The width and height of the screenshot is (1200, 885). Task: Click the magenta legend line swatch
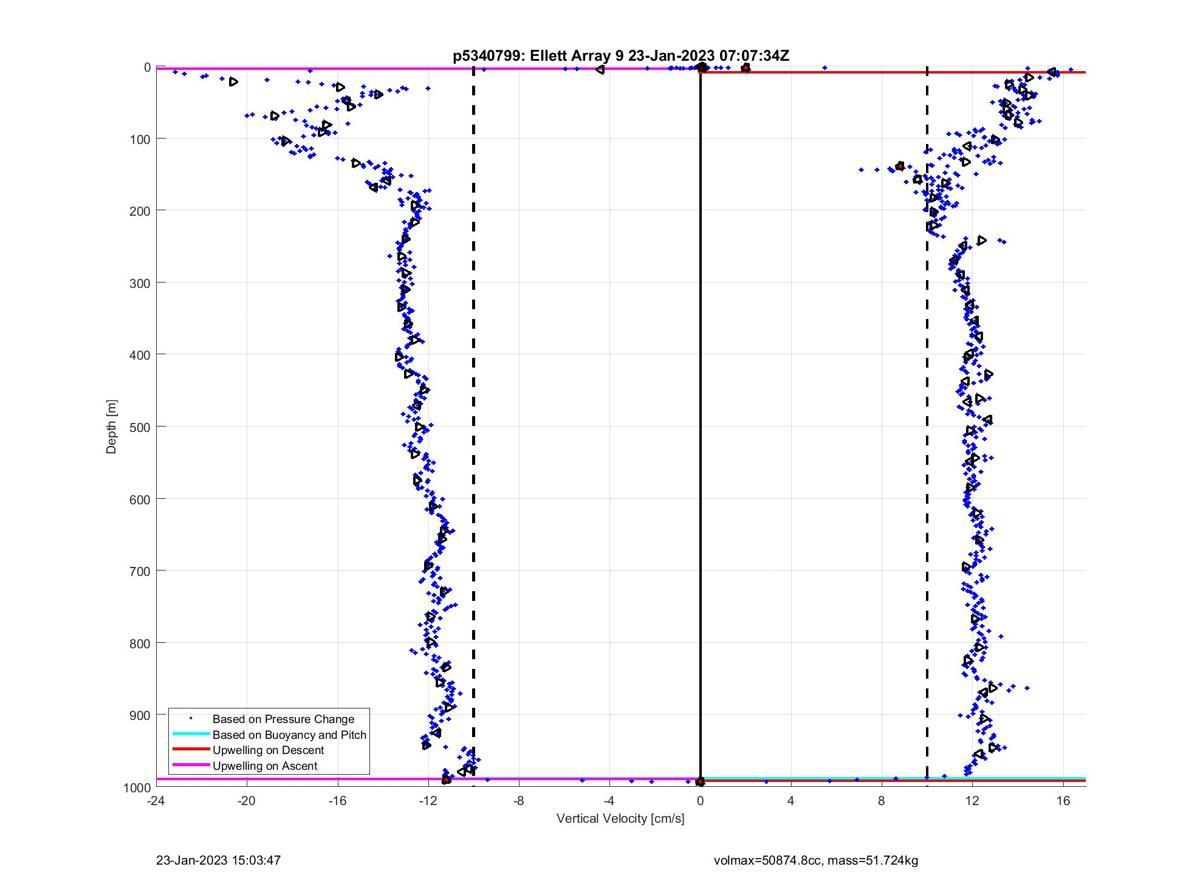(x=190, y=766)
